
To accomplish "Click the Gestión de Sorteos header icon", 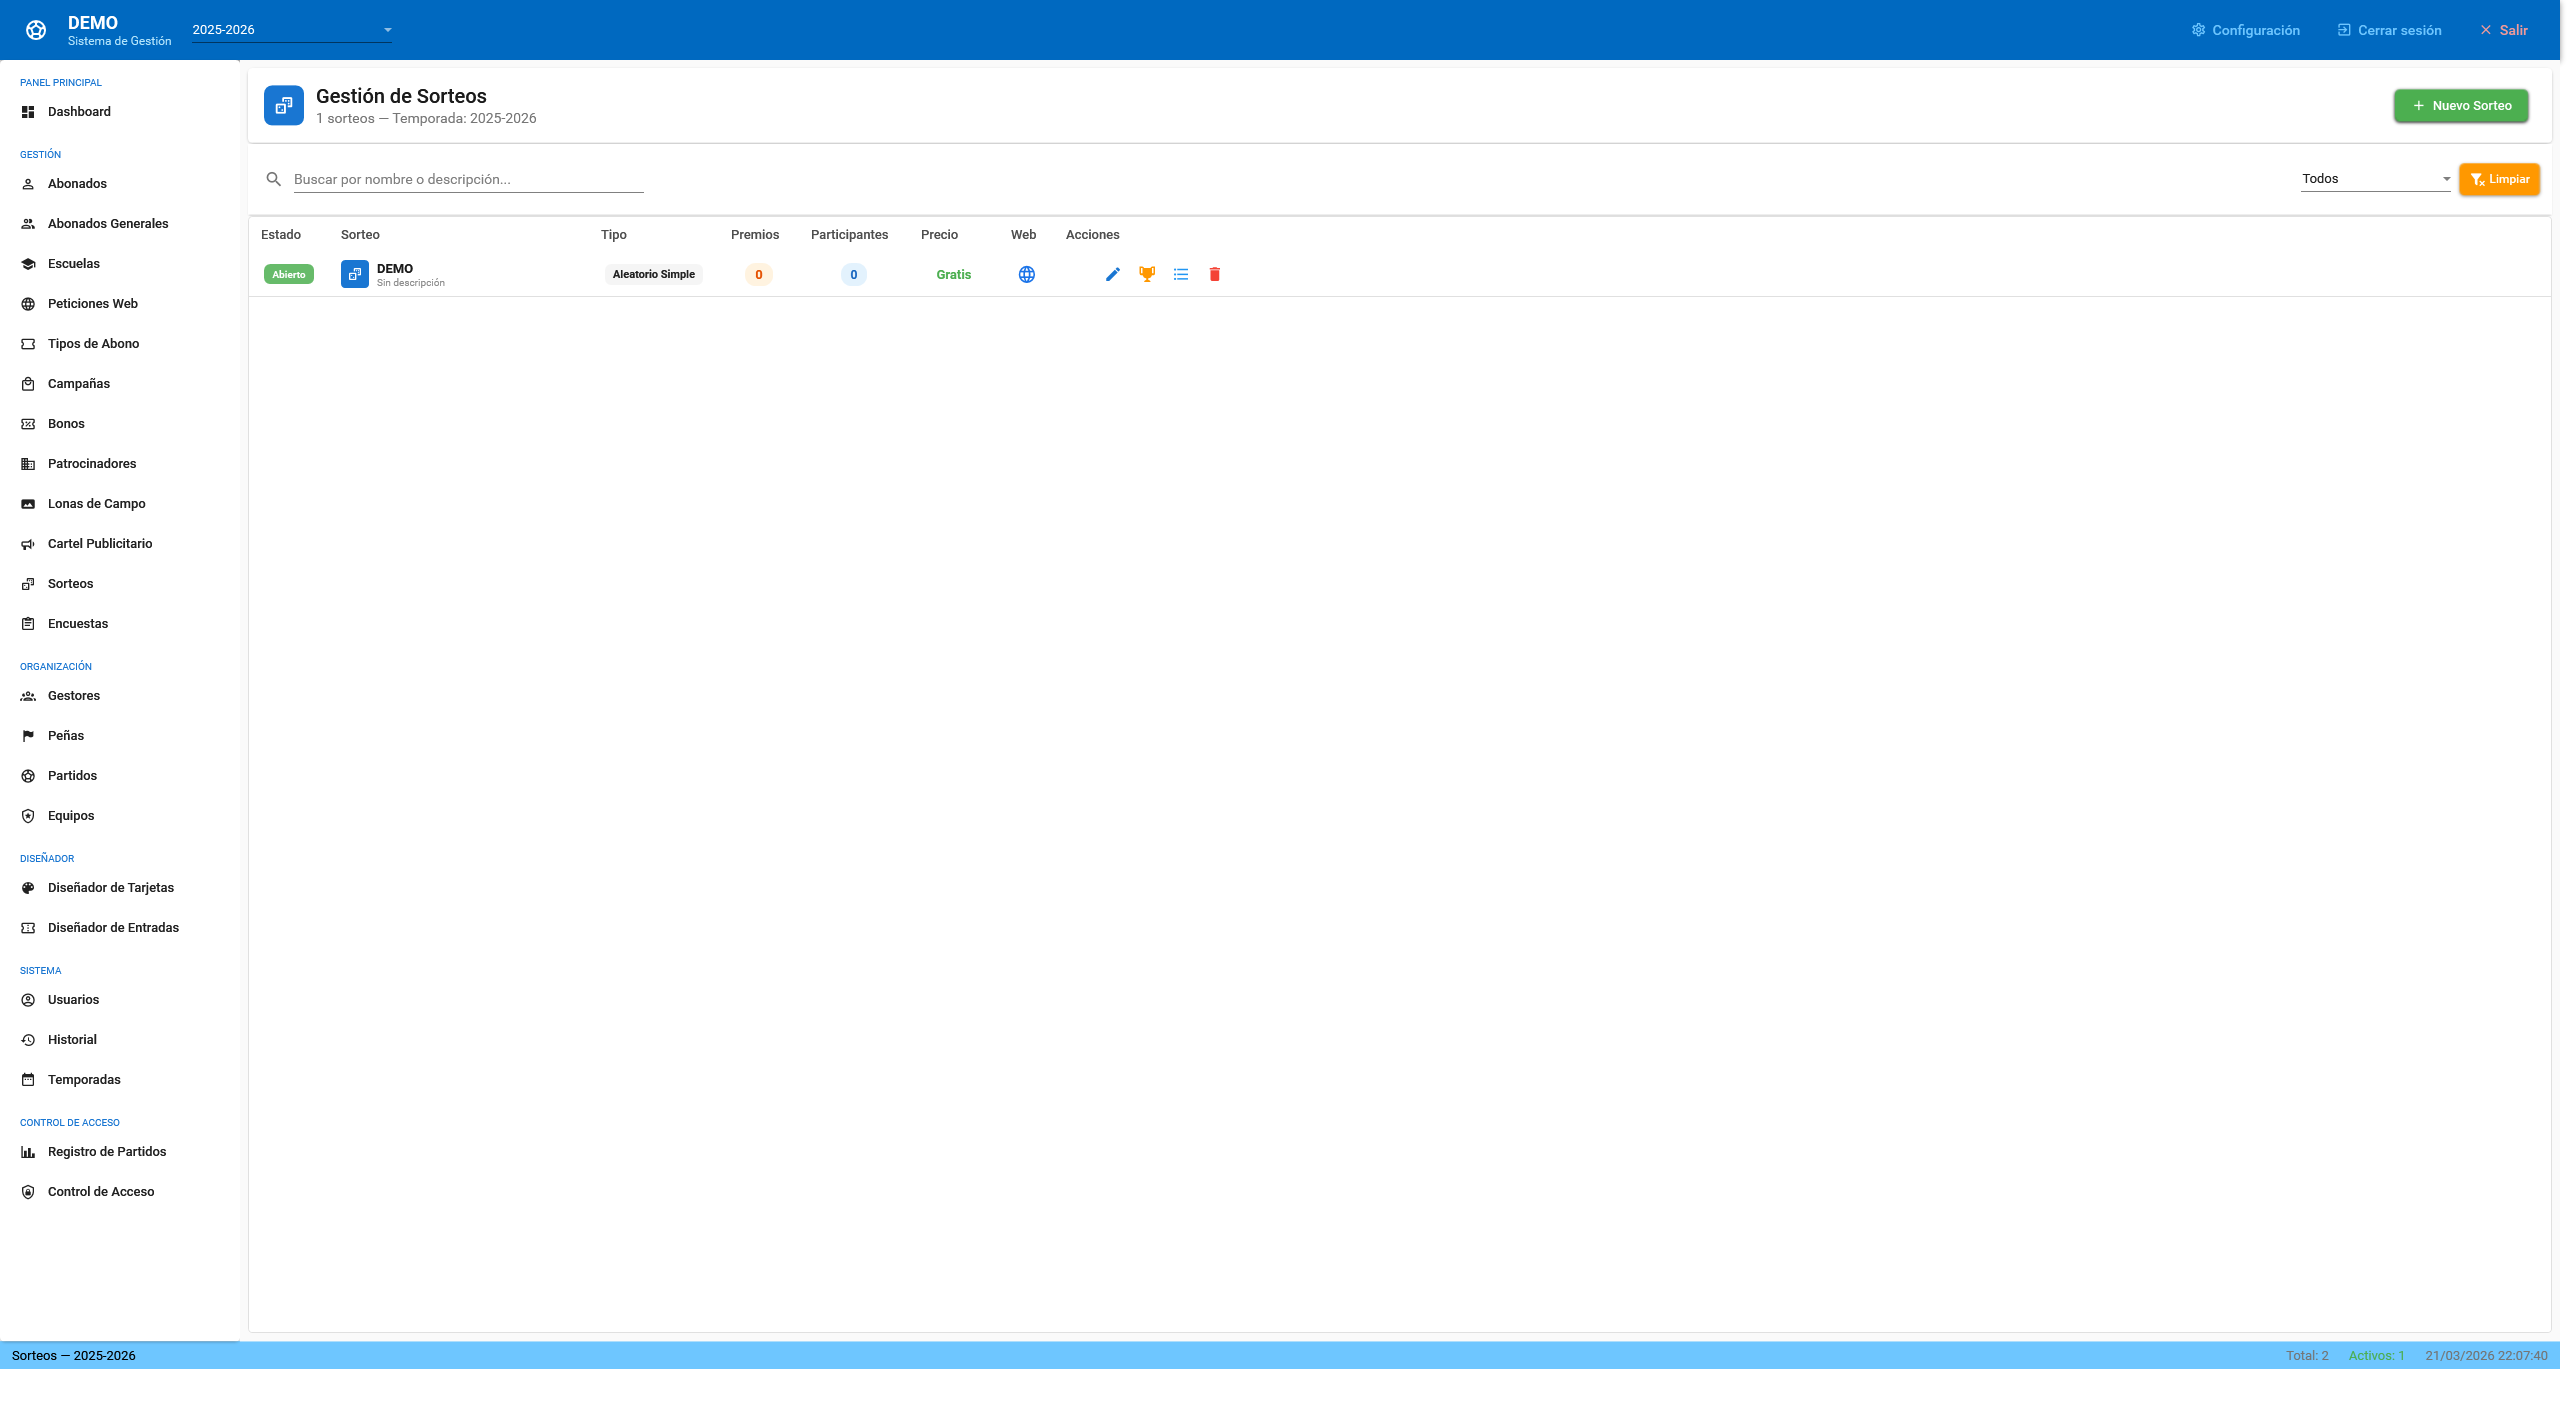I will click(x=284, y=105).
